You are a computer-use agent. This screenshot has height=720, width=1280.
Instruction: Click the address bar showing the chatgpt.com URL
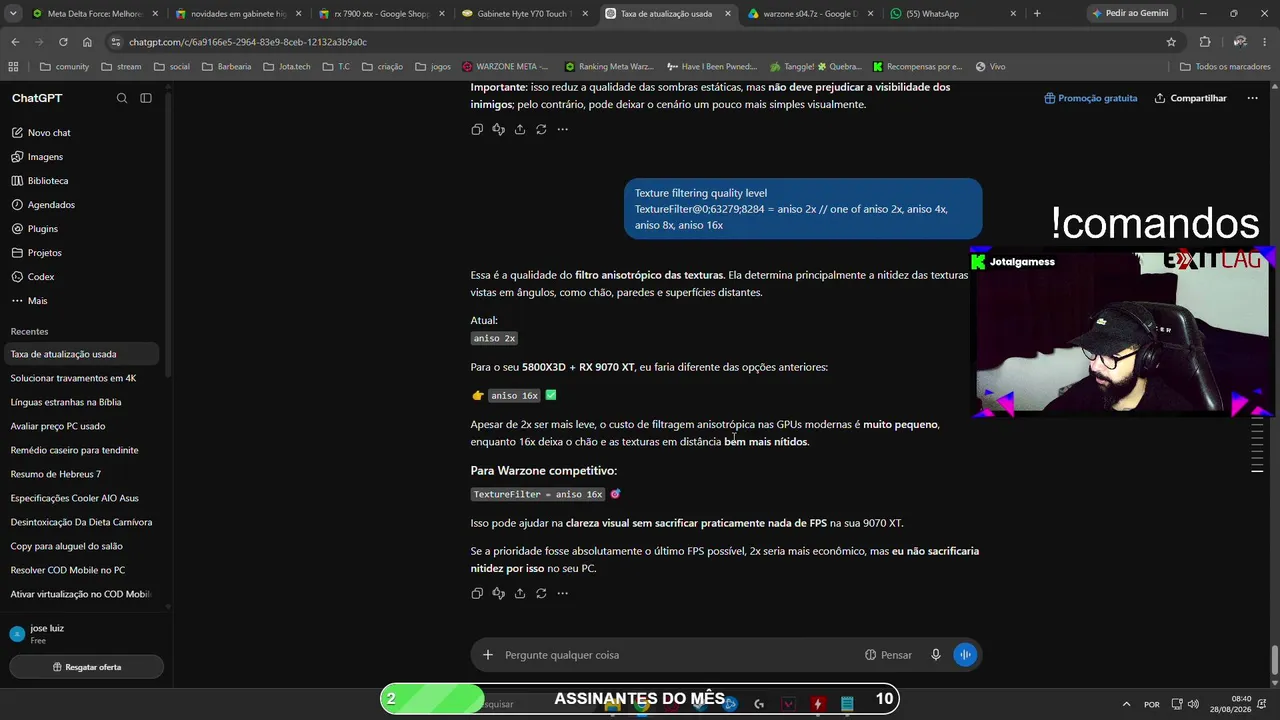(640, 42)
